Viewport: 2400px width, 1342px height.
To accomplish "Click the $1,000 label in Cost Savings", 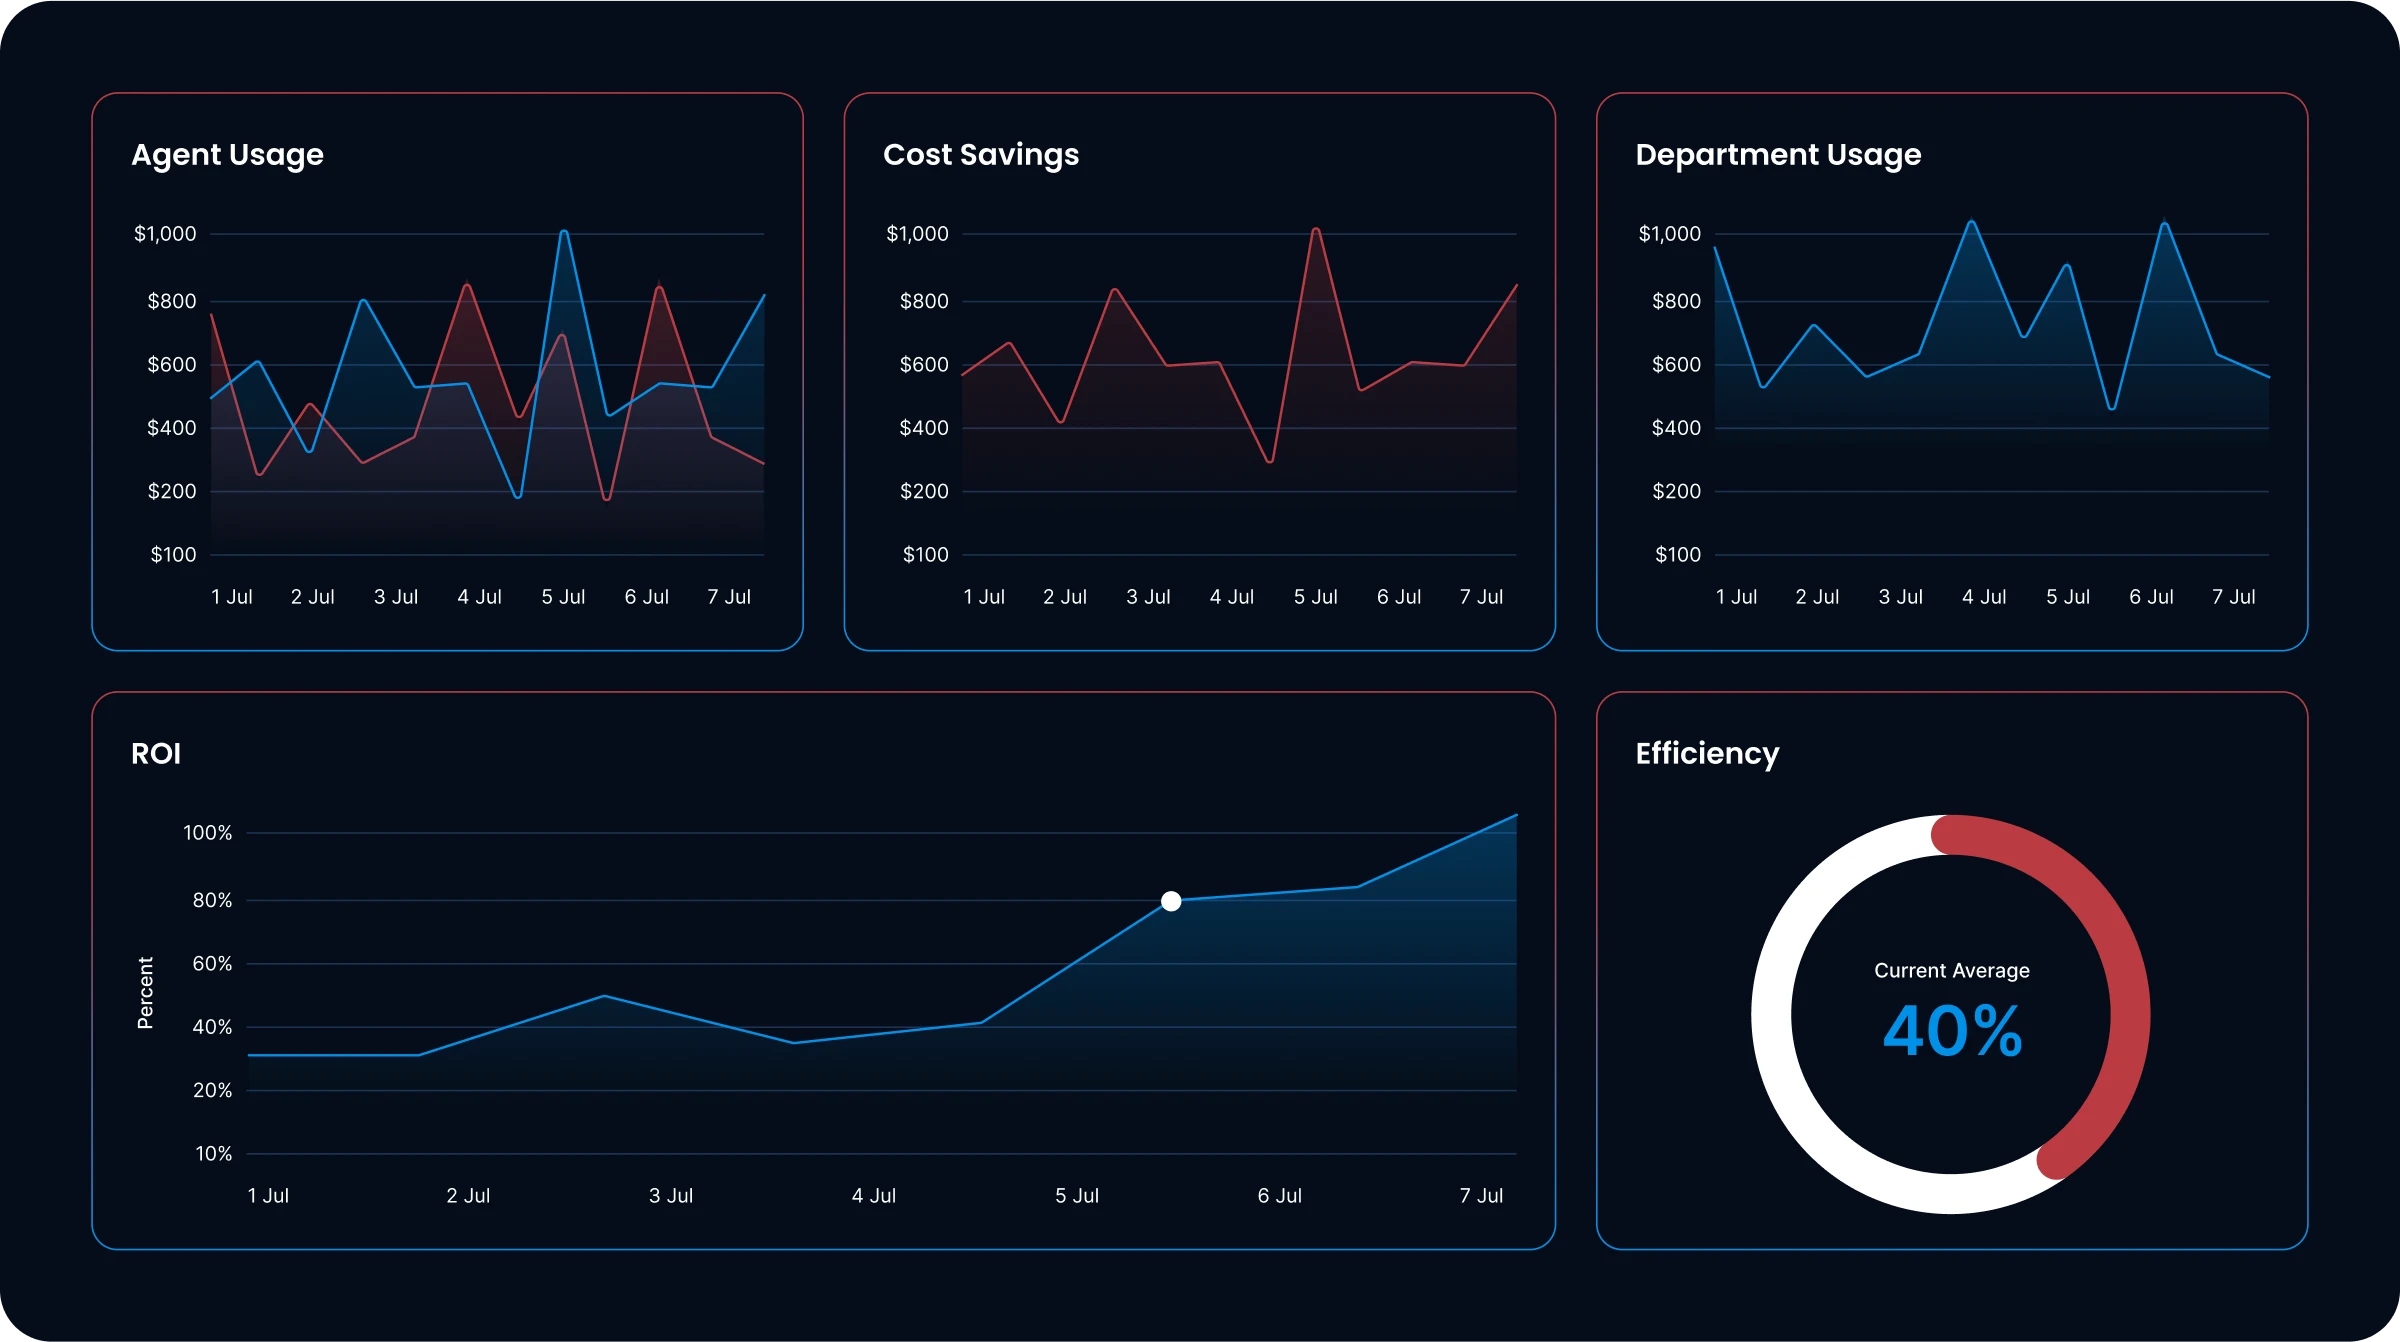I will pos(916,234).
